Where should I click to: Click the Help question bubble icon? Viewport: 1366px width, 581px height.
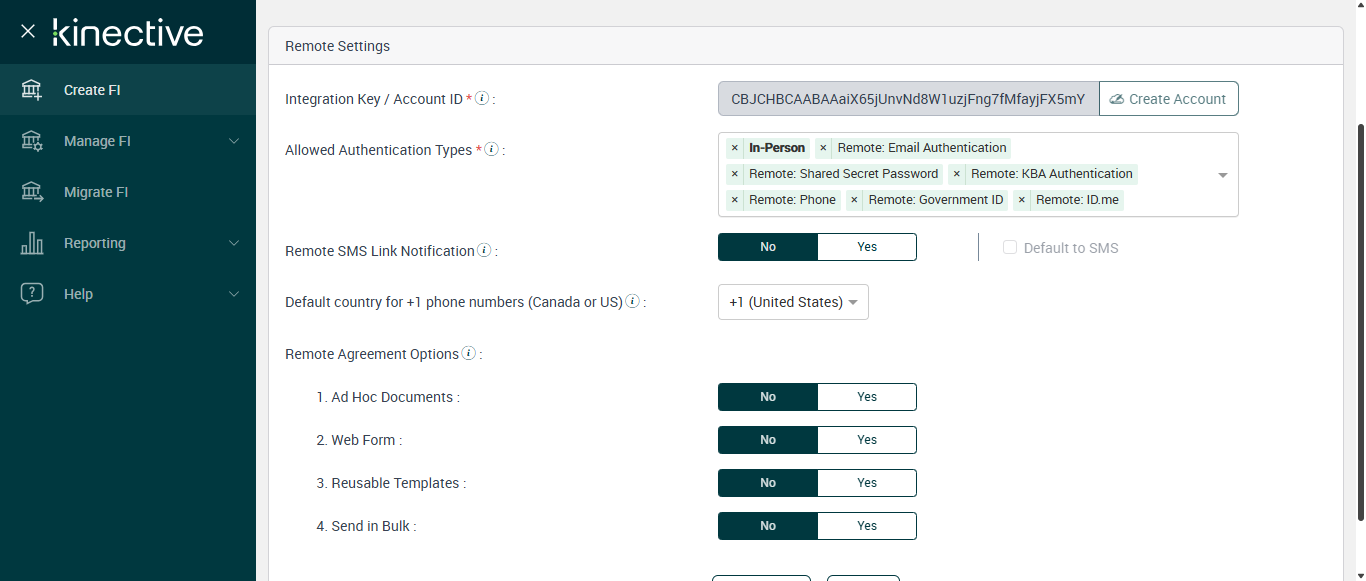32,294
